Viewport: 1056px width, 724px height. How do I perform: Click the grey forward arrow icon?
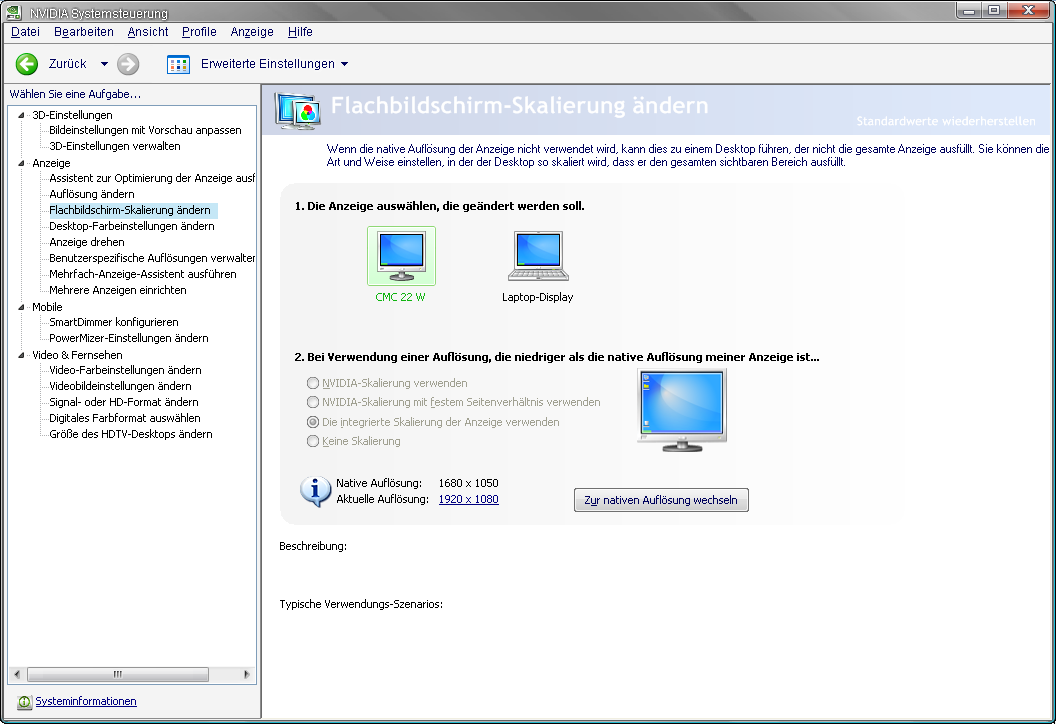128,64
